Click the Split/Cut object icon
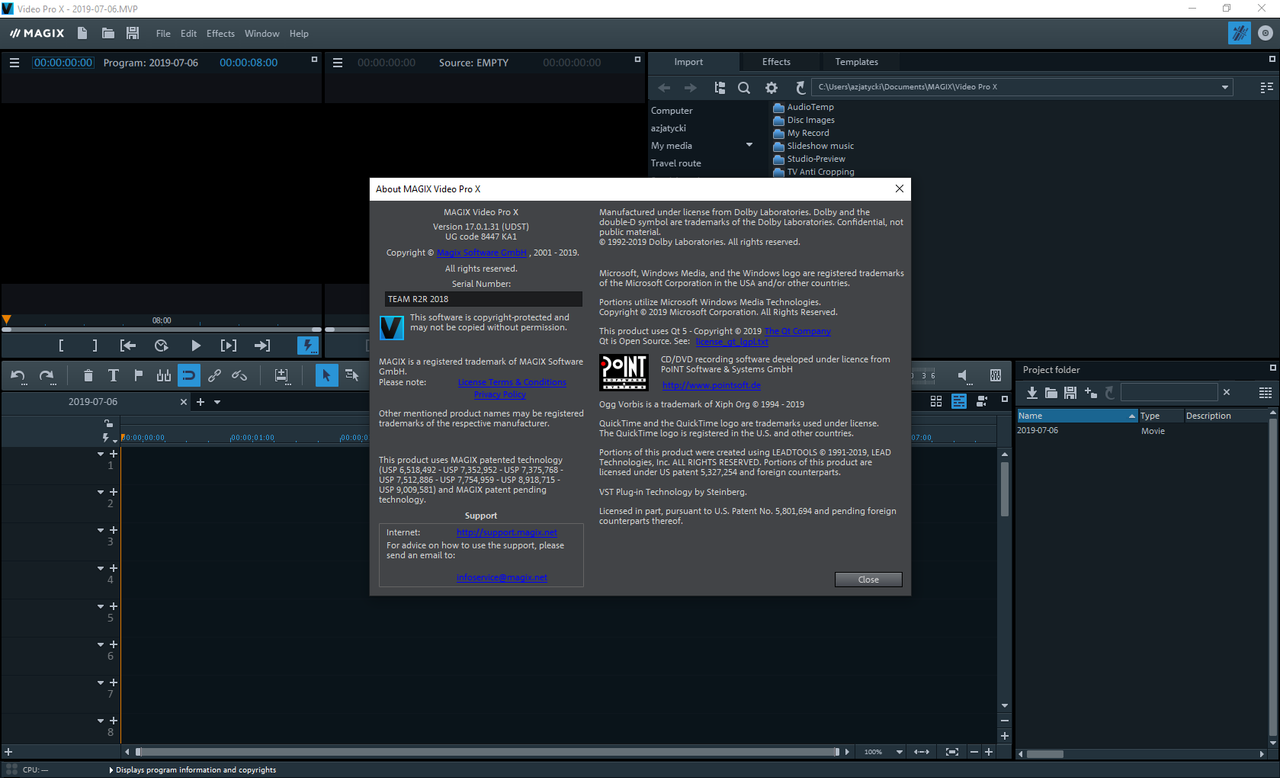 (163, 375)
